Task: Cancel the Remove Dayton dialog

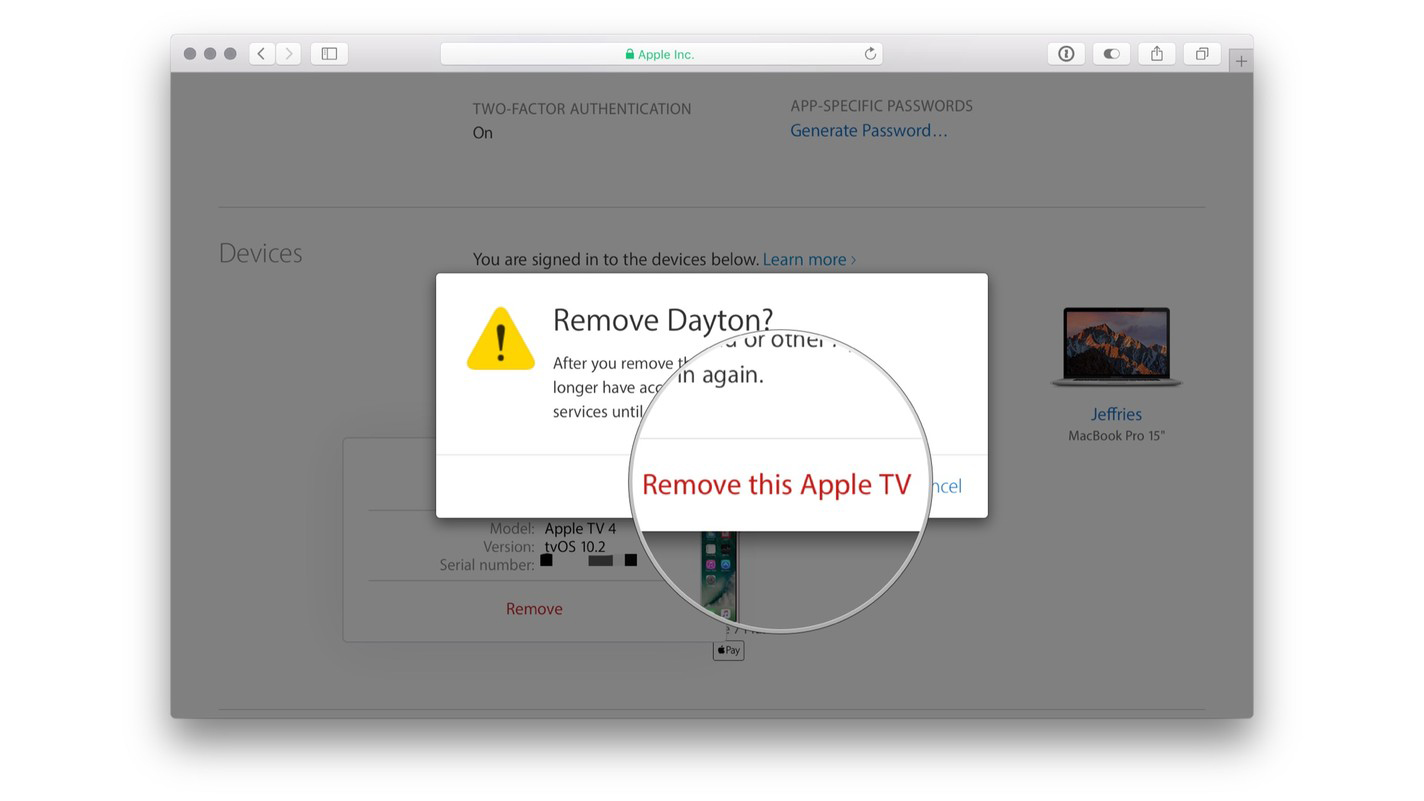Action: tap(945, 486)
